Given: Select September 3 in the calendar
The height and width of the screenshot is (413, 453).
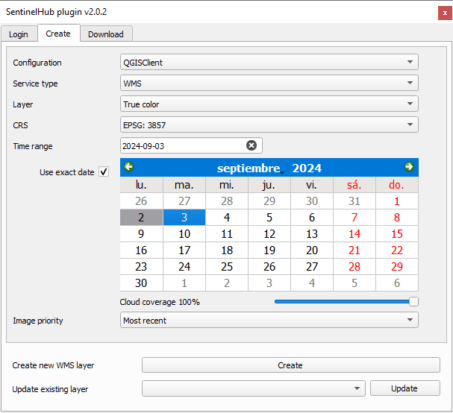Looking at the screenshot, I should pos(184,217).
